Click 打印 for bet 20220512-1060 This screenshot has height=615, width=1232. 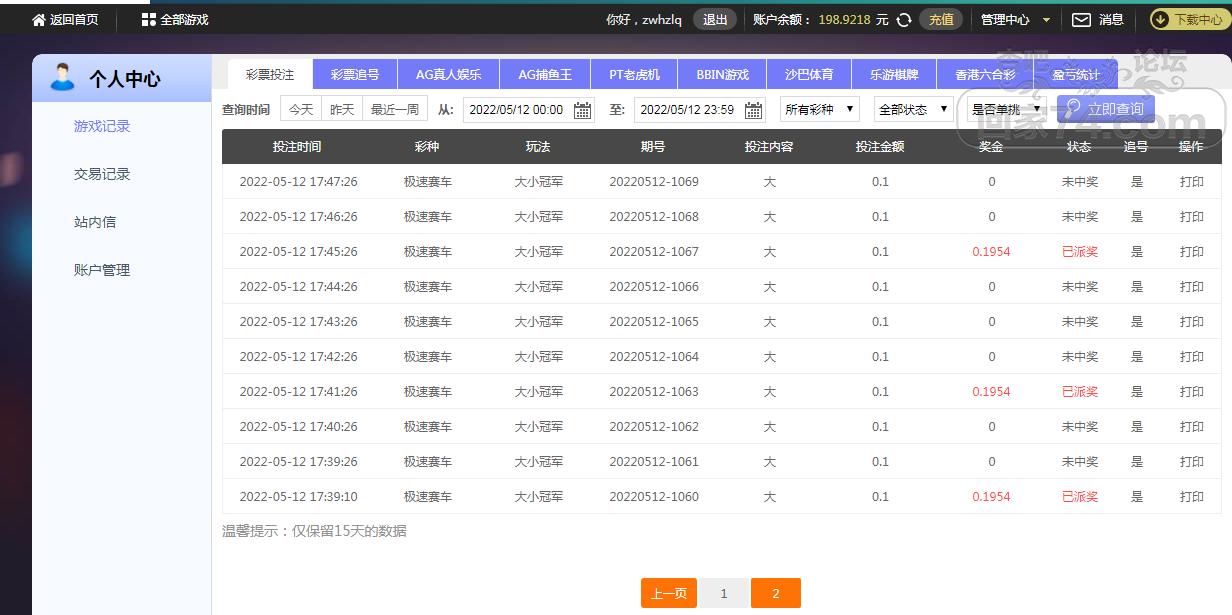(1191, 497)
